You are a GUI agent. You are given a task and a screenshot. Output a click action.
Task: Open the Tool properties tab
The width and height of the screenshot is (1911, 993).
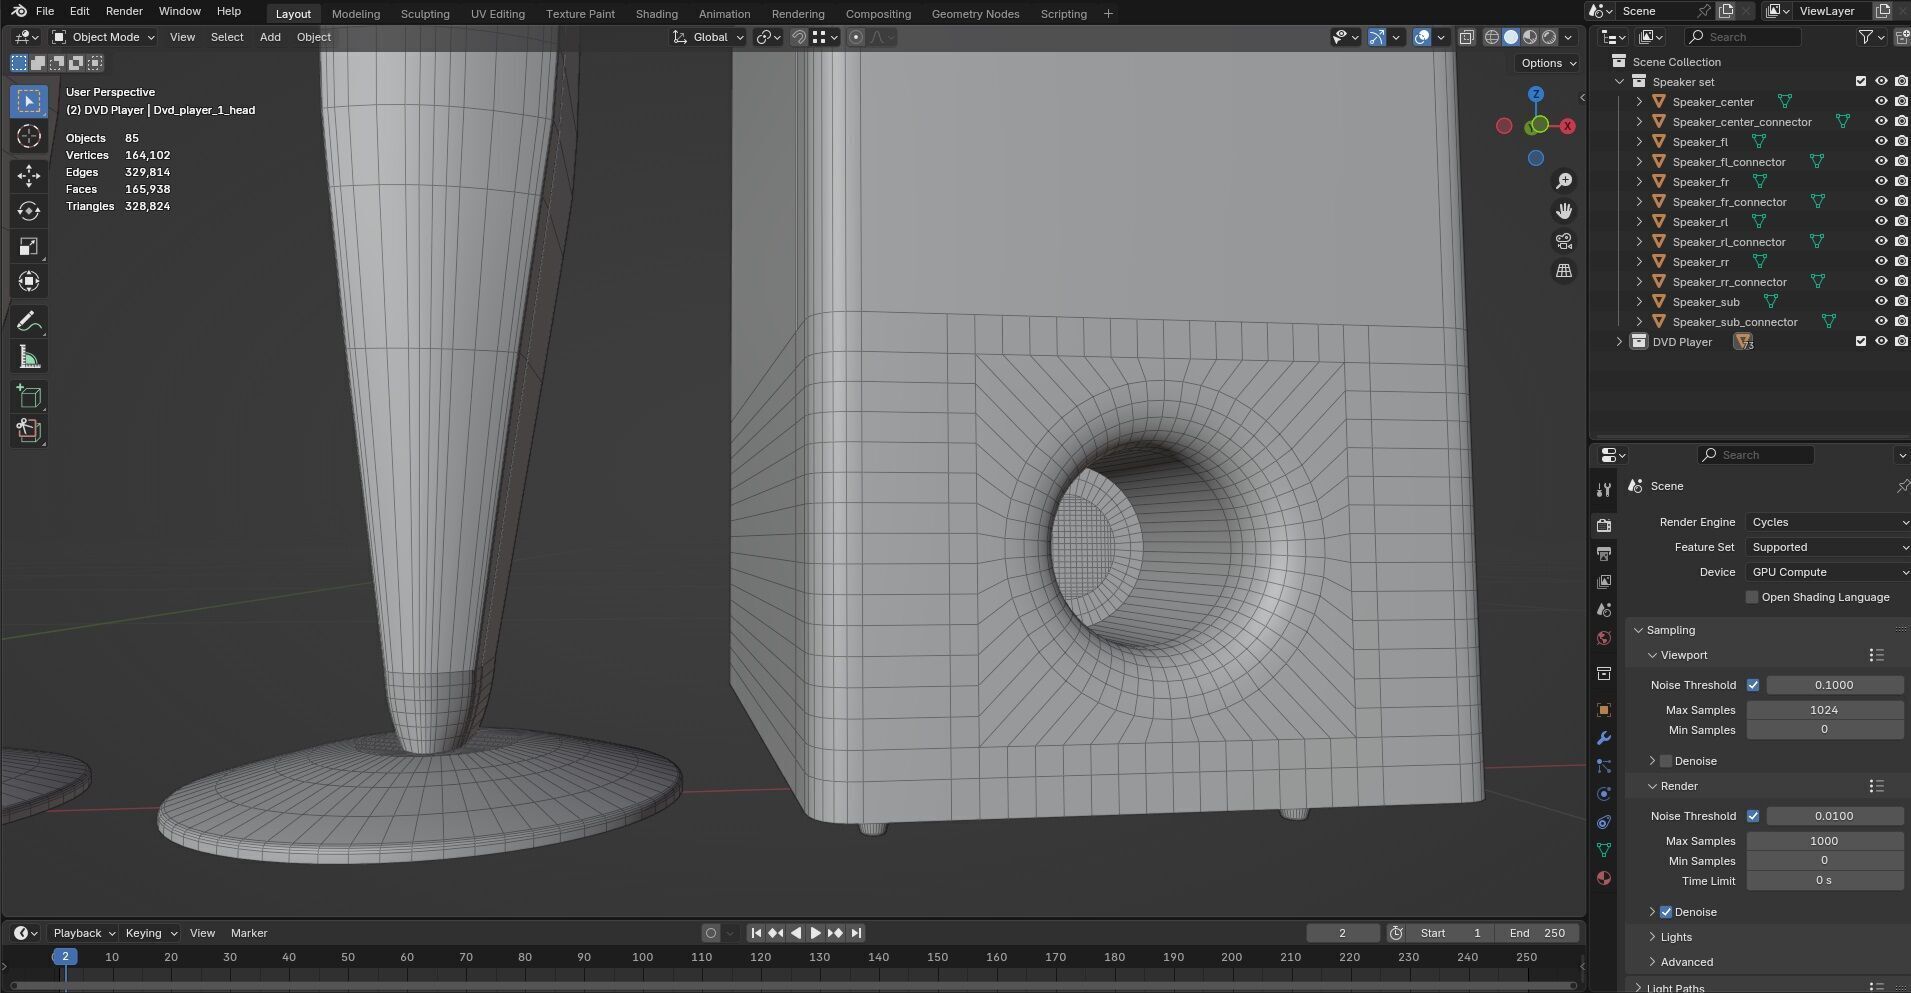1604,489
